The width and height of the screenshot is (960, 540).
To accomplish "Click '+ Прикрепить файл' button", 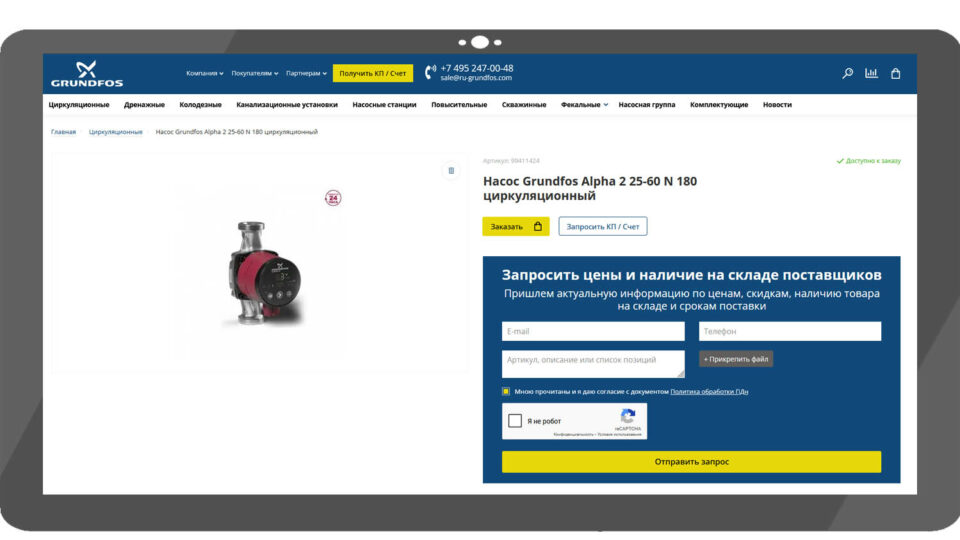I will [x=736, y=359].
